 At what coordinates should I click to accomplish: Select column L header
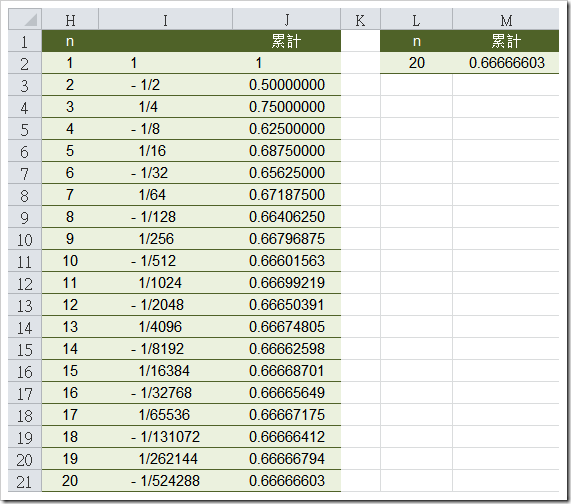[x=416, y=20]
